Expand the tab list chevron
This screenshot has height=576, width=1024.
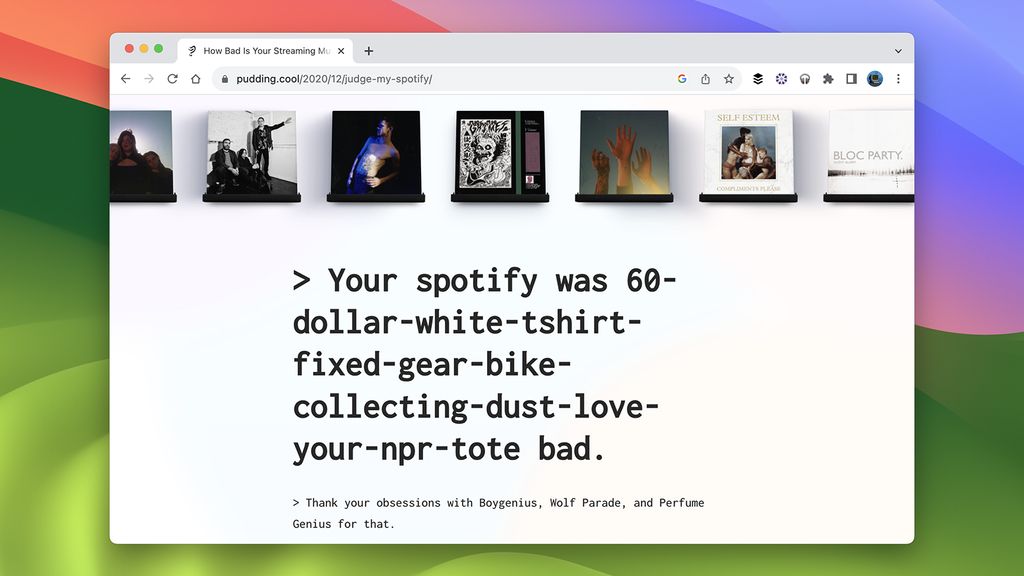[897, 50]
